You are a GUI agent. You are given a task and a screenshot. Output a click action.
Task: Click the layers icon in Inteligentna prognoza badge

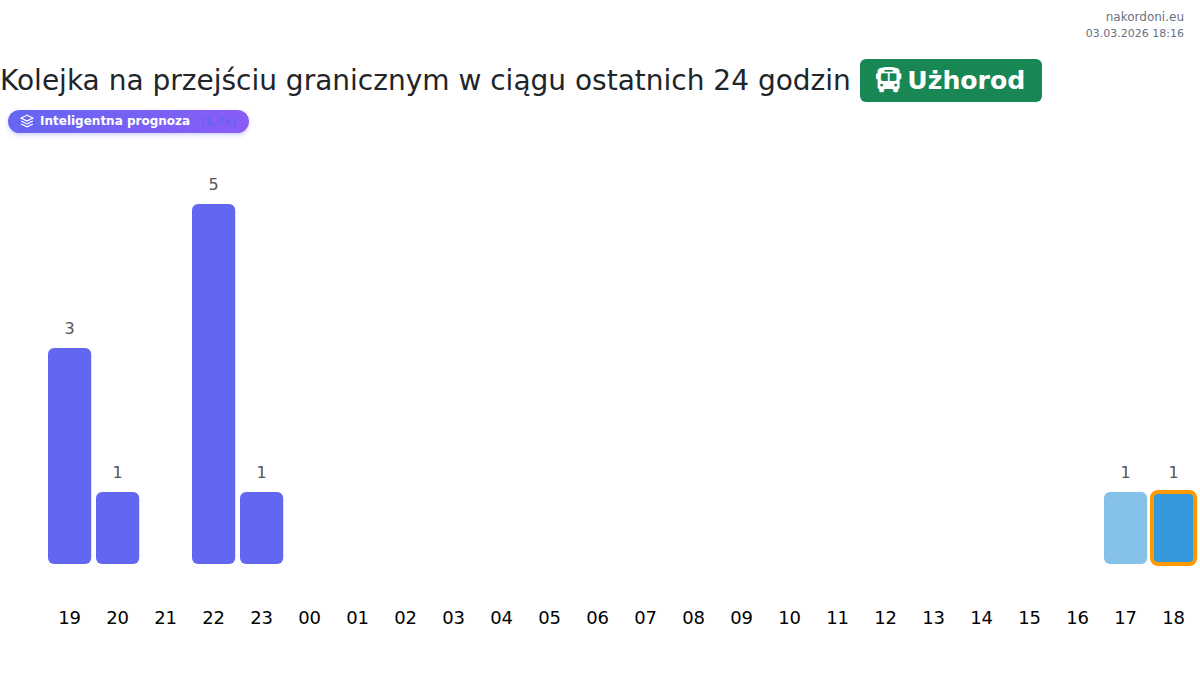(27, 121)
